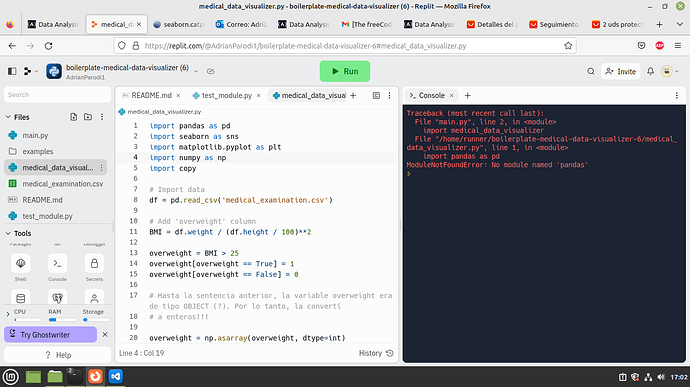Image resolution: width=690 pixels, height=387 pixels.
Task: Create a new folder icon
Action: tap(88, 117)
